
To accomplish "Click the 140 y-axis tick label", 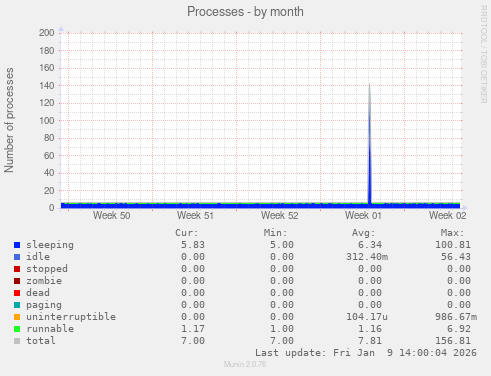I will [47, 86].
